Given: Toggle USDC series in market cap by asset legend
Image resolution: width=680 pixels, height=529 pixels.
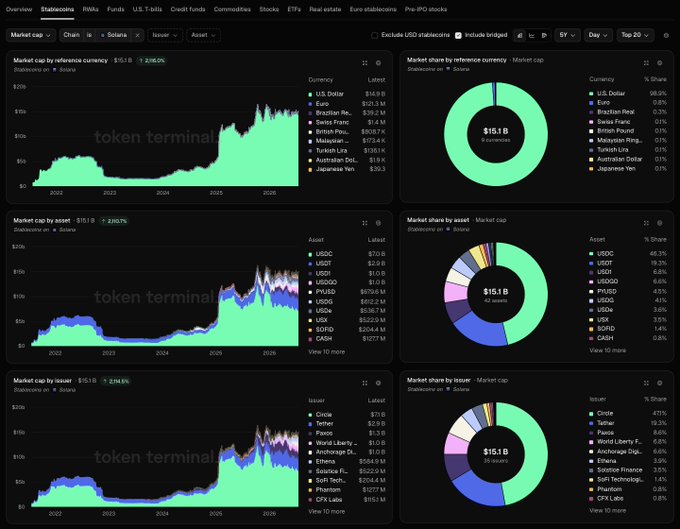Looking at the screenshot, I should pyautogui.click(x=347, y=254).
